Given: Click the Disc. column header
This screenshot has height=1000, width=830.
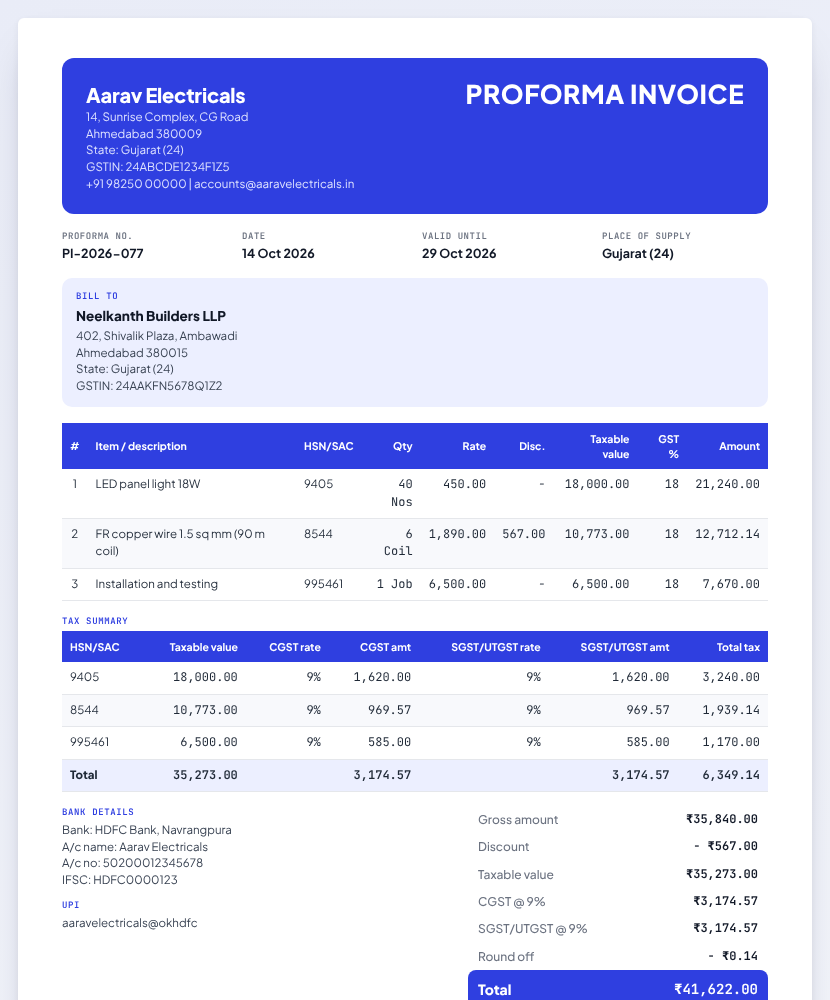Looking at the screenshot, I should [532, 446].
